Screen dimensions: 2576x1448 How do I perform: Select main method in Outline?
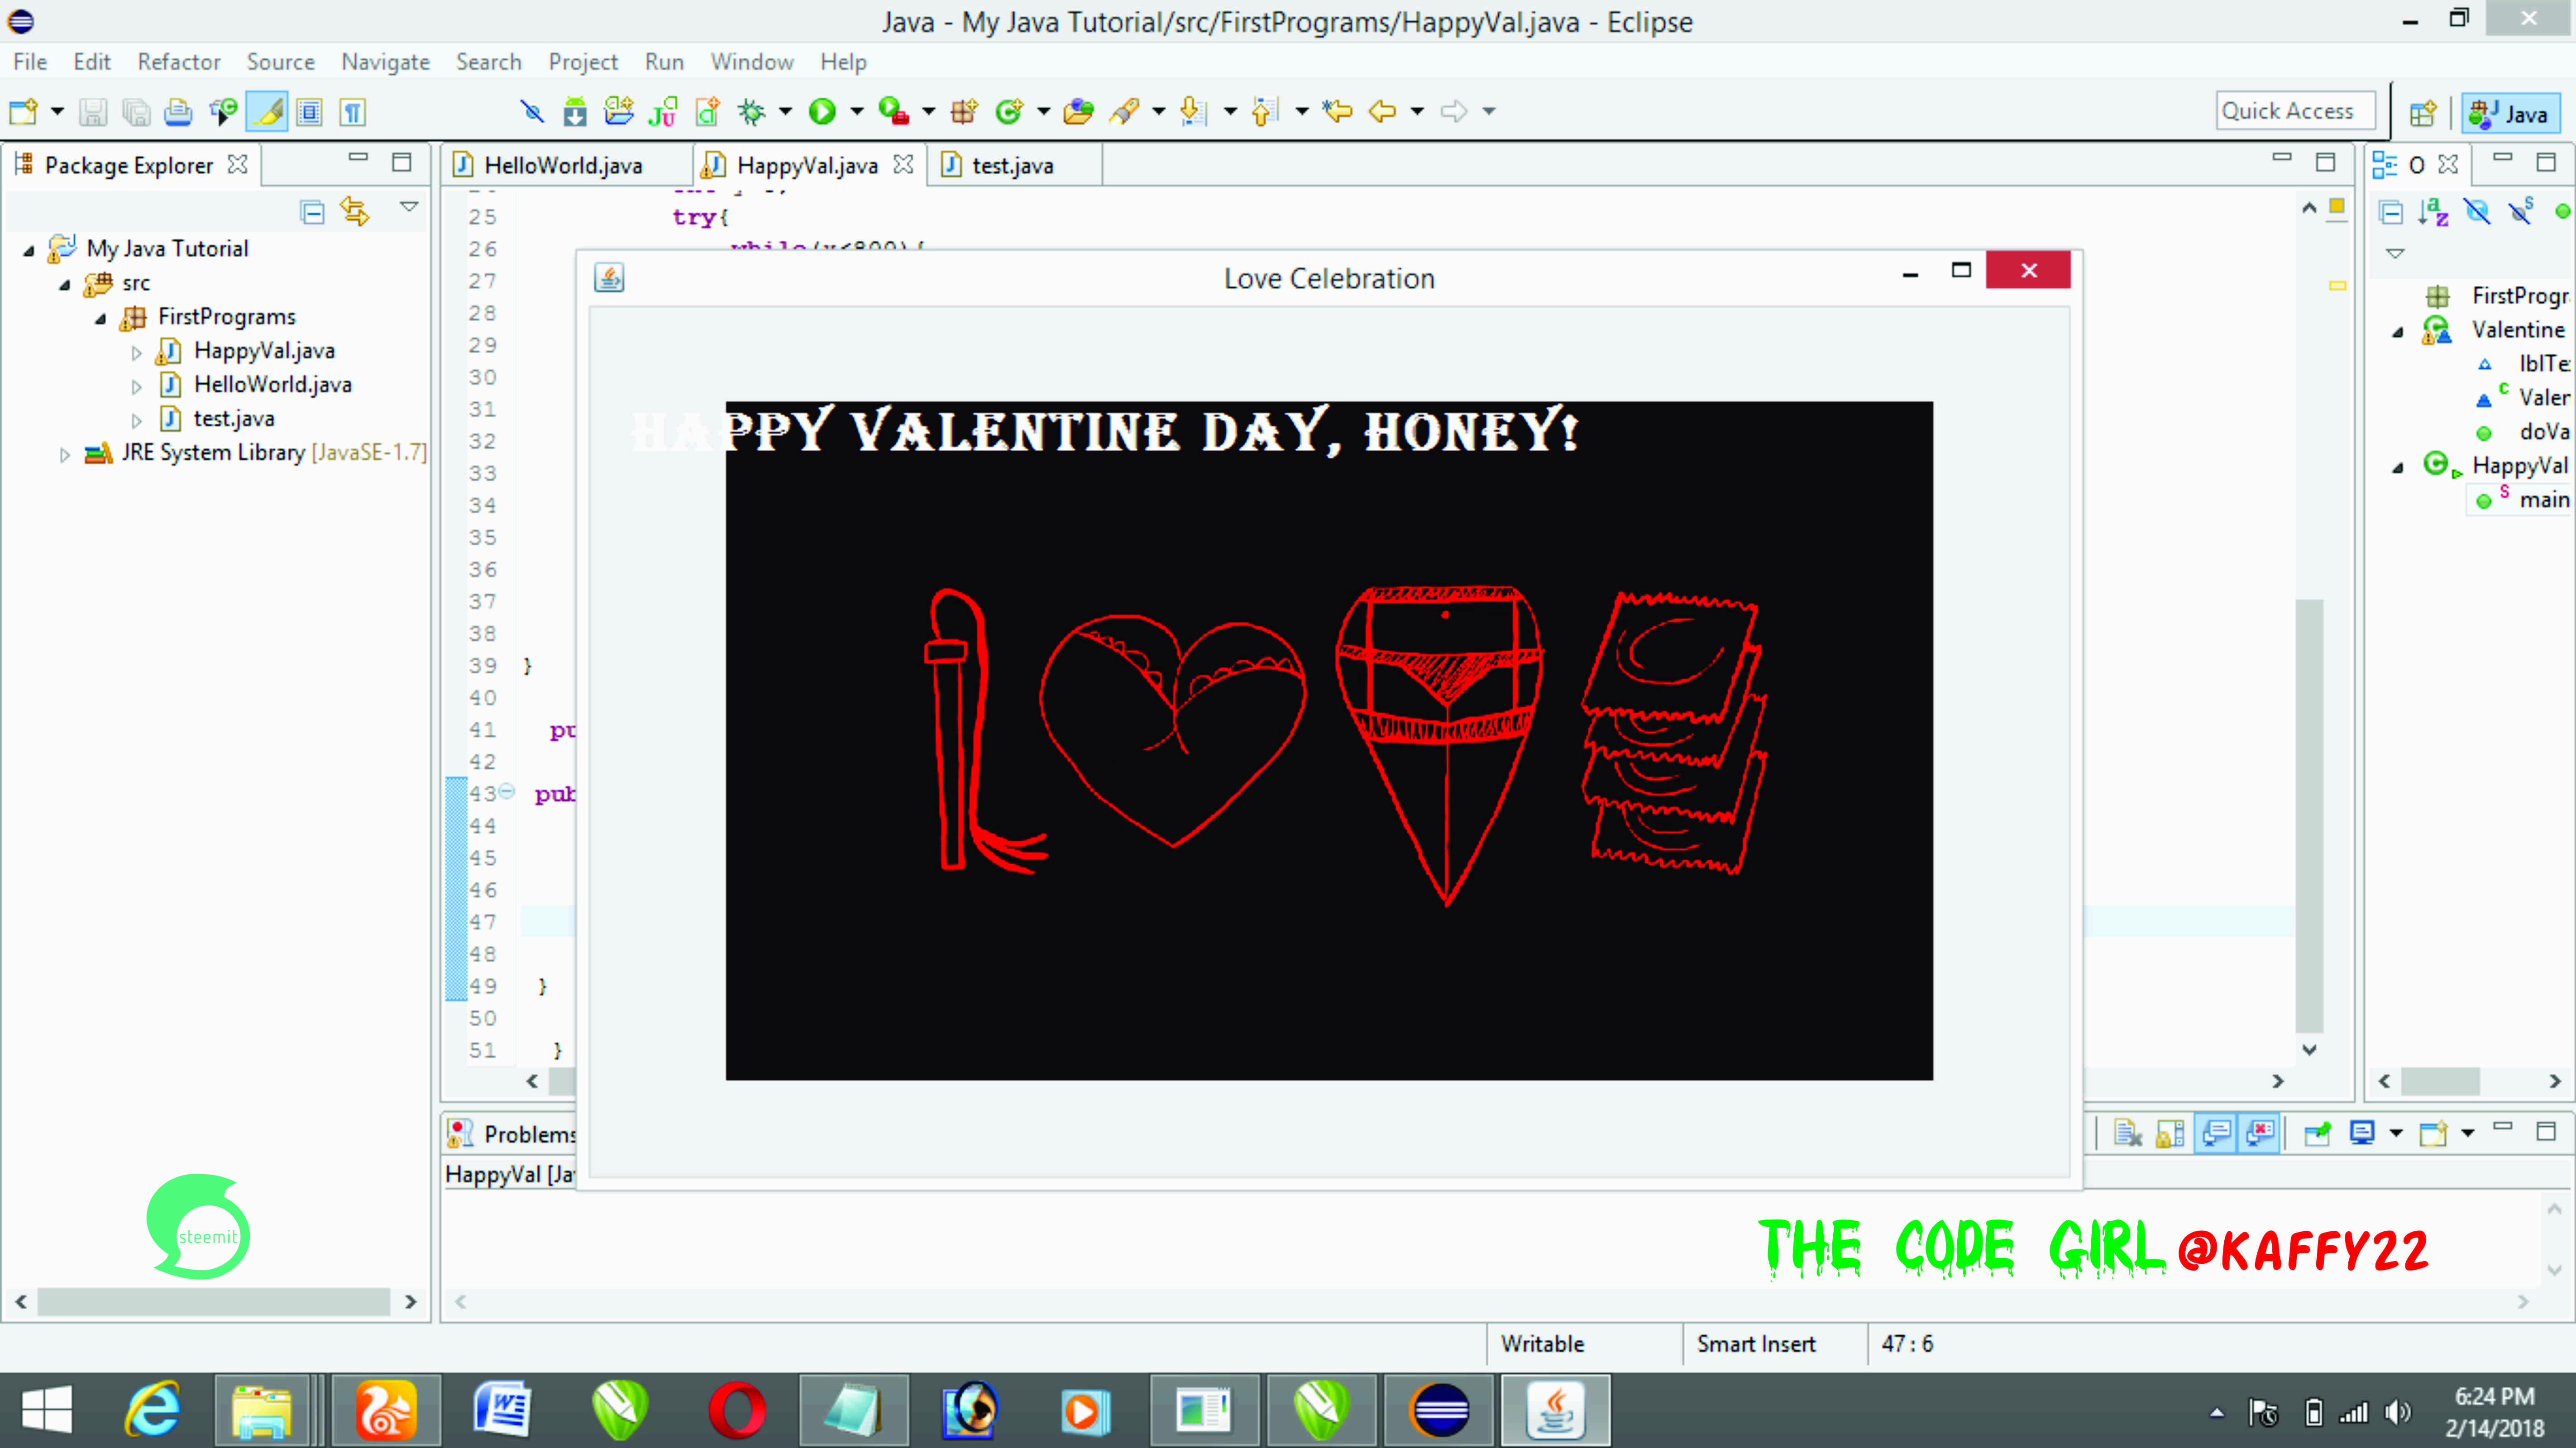(x=2543, y=499)
